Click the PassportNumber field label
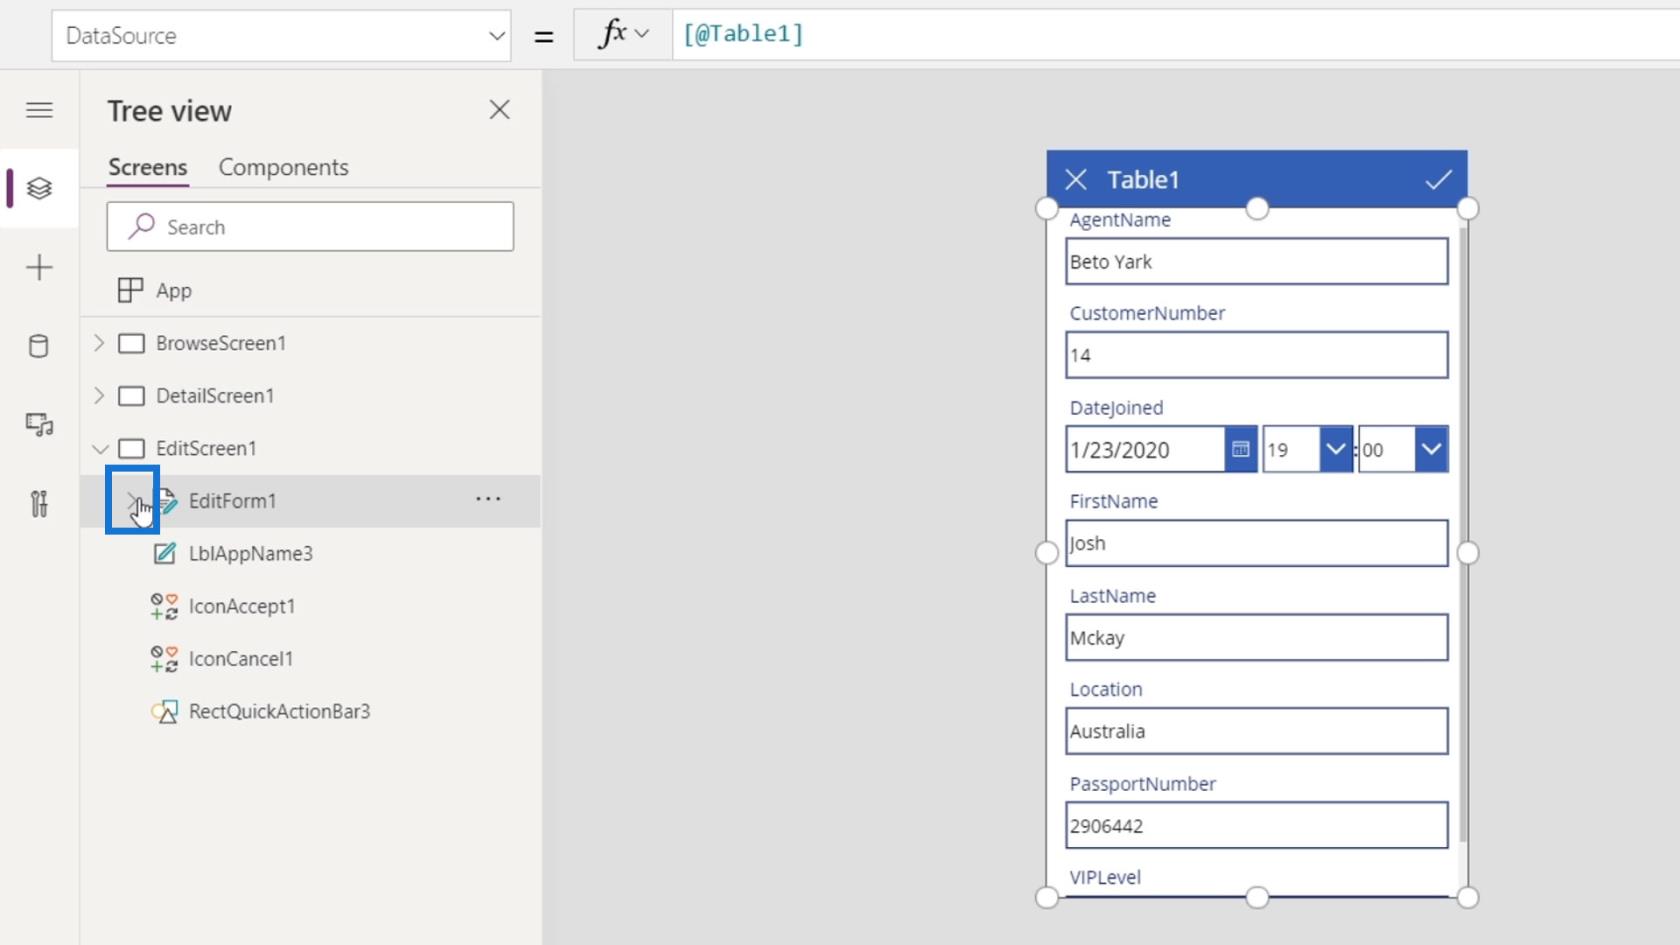1680x945 pixels. click(1142, 784)
